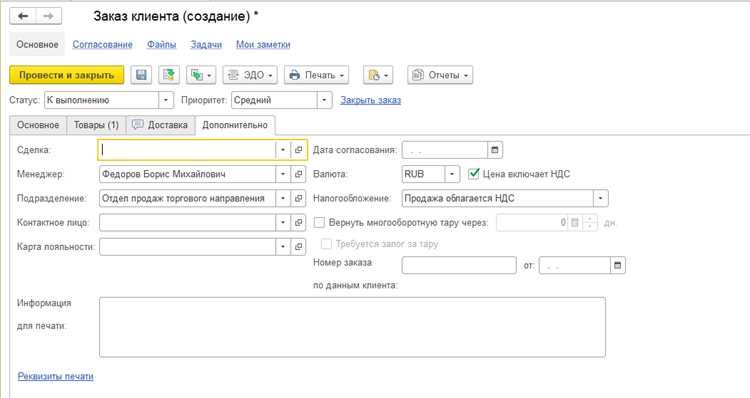Click the post document icon beside save
Viewport: 750px width, 398px height.
[169, 75]
